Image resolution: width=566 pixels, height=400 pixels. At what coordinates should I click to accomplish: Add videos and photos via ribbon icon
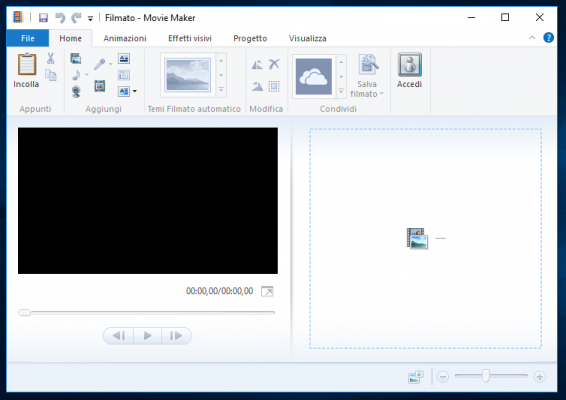pyautogui.click(x=75, y=58)
